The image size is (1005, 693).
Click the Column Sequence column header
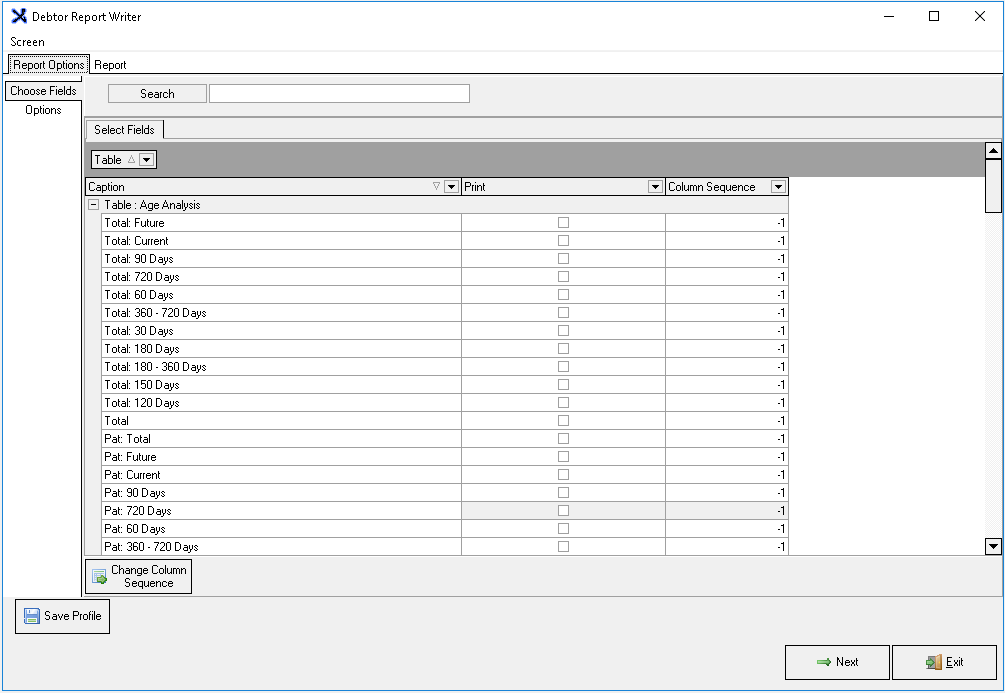coord(727,187)
